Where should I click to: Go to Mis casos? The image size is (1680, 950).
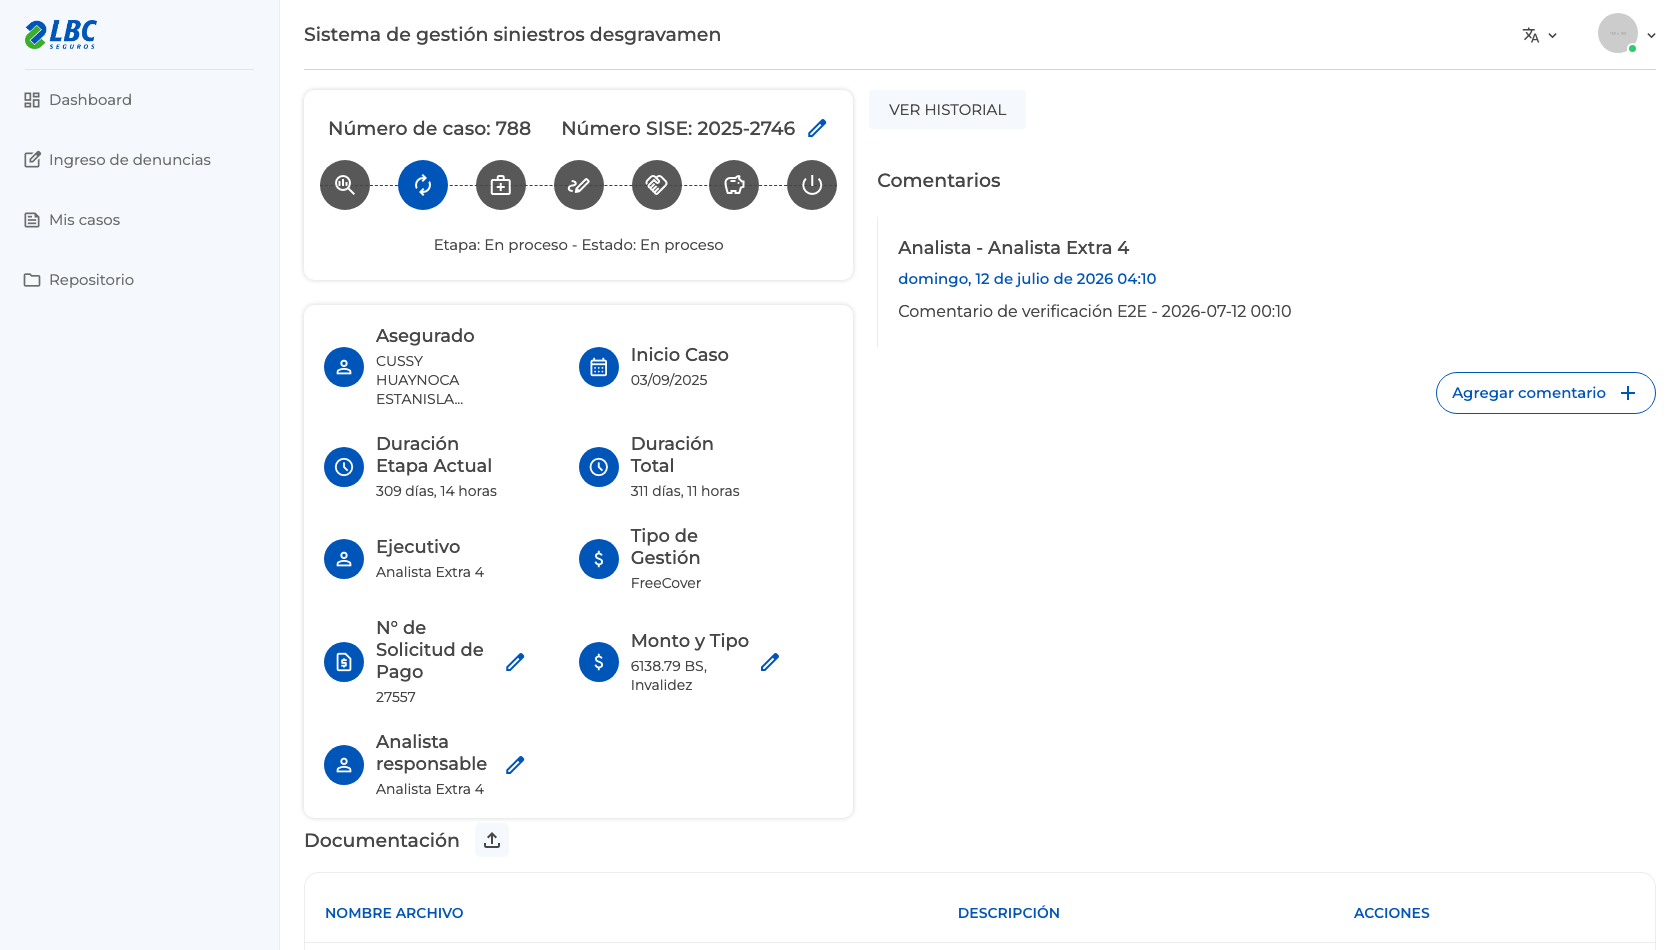[72, 220]
